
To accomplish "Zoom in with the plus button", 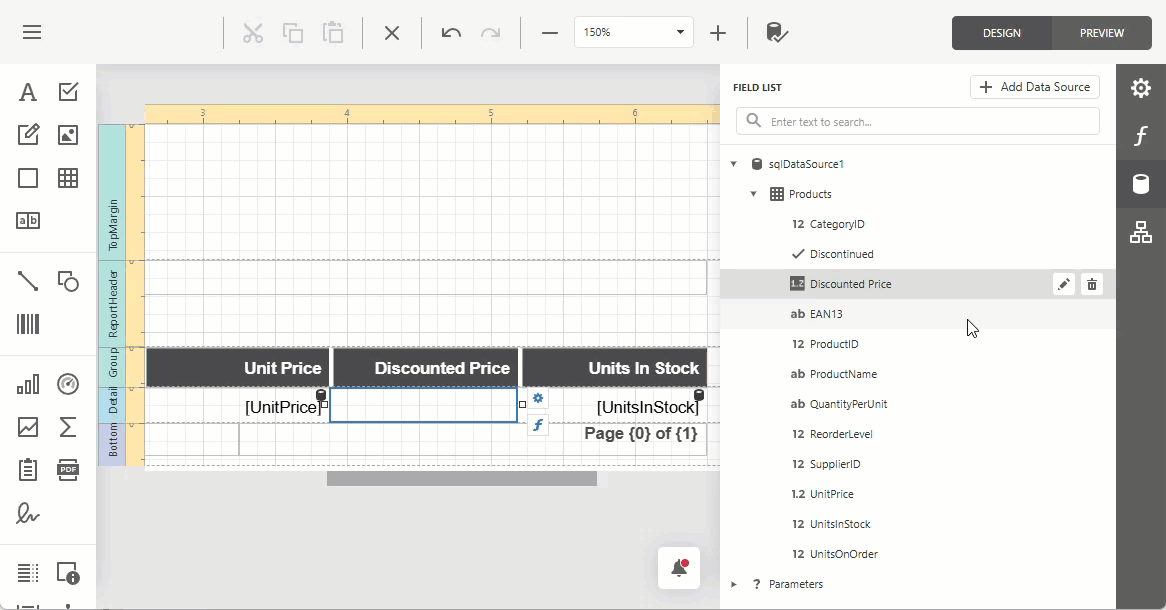I will (718, 33).
